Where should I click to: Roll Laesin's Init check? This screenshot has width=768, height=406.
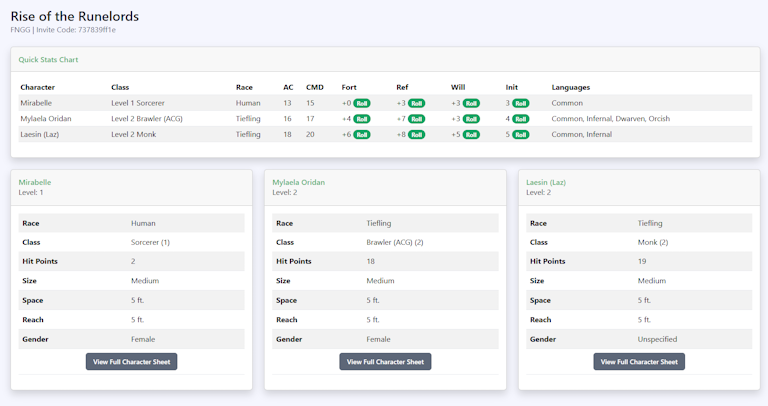521,134
